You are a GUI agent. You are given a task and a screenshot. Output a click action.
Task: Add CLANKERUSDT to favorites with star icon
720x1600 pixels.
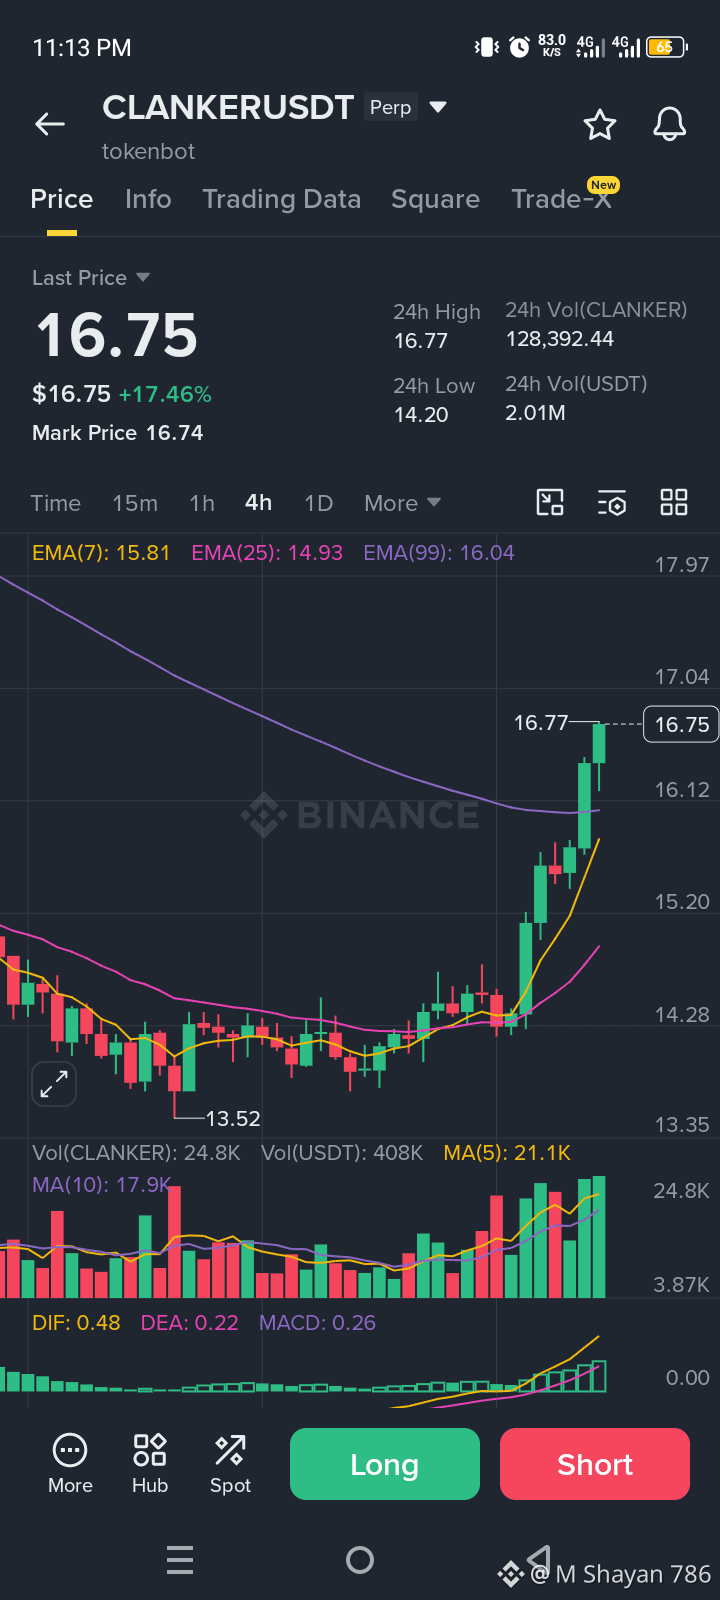[x=600, y=124]
